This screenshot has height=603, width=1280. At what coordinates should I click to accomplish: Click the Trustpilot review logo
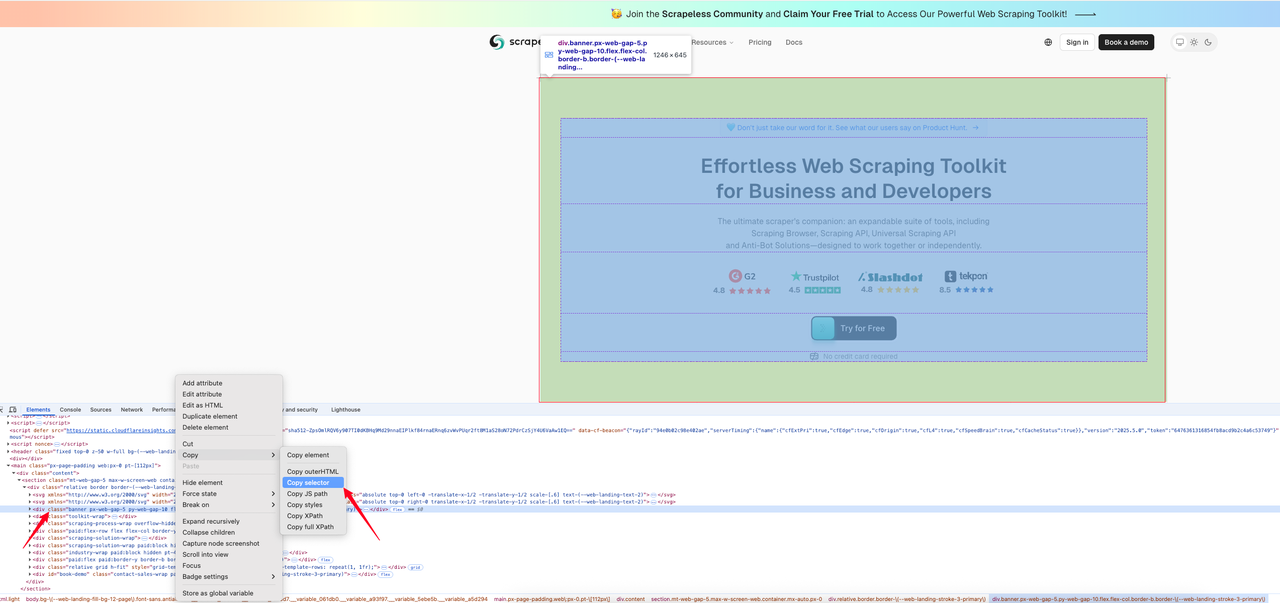click(x=814, y=276)
